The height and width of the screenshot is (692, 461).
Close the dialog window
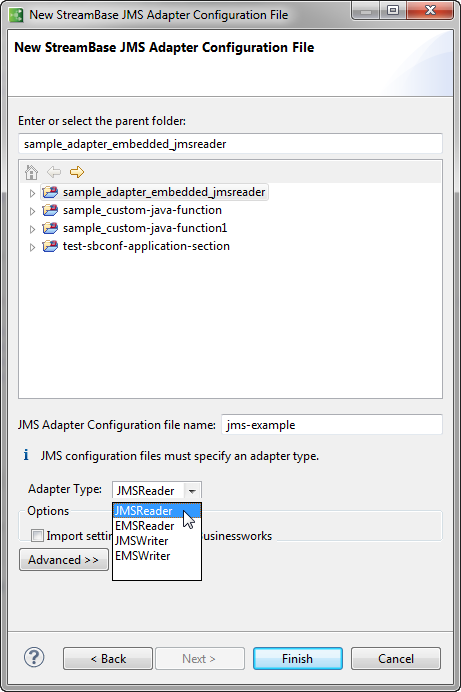[430, 11]
